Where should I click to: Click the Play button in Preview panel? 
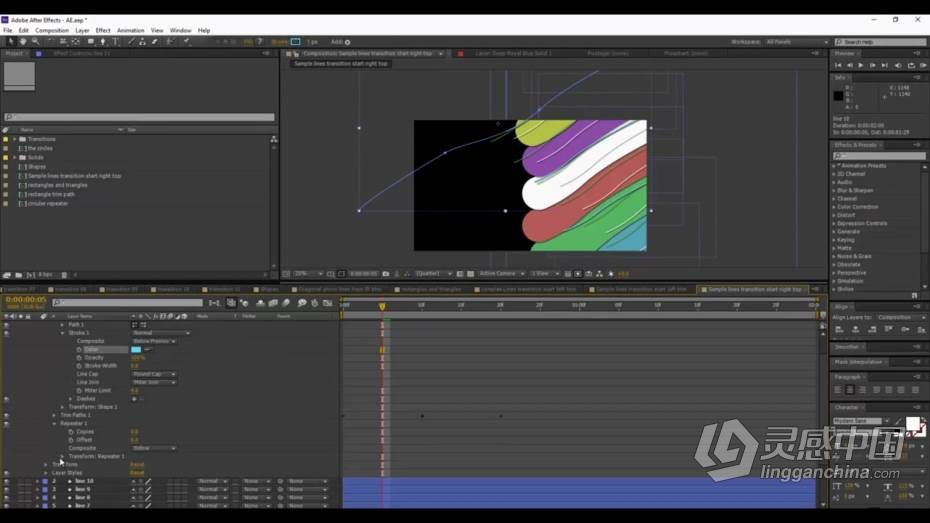click(x=861, y=65)
